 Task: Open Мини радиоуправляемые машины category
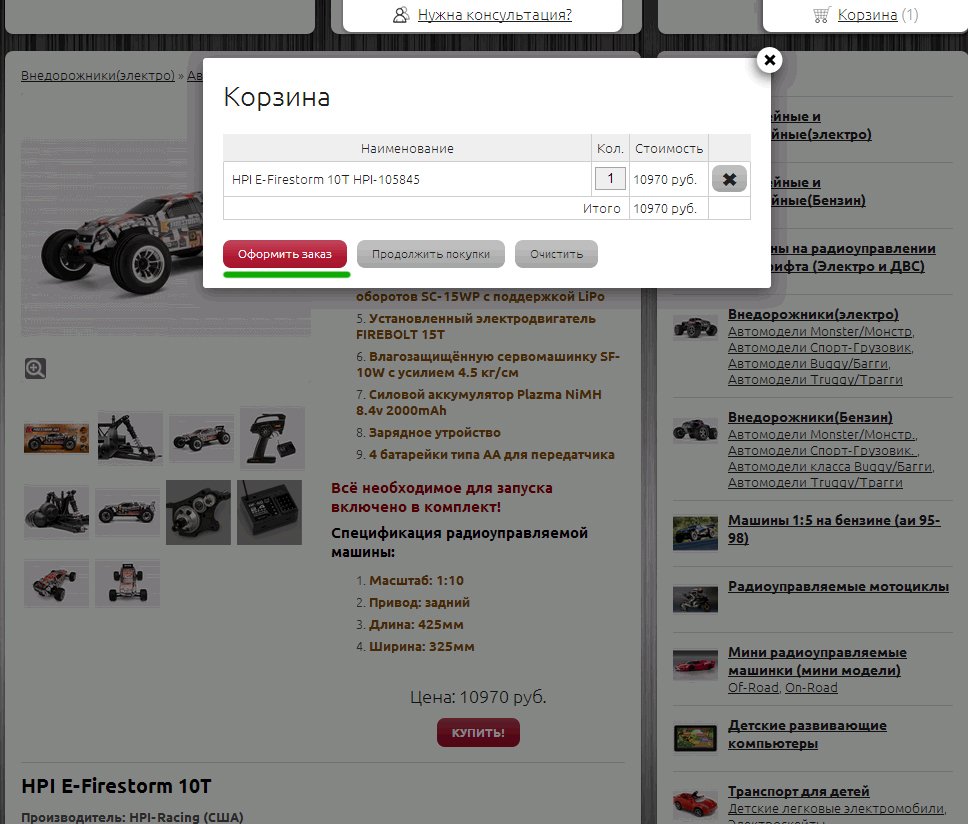tap(817, 661)
